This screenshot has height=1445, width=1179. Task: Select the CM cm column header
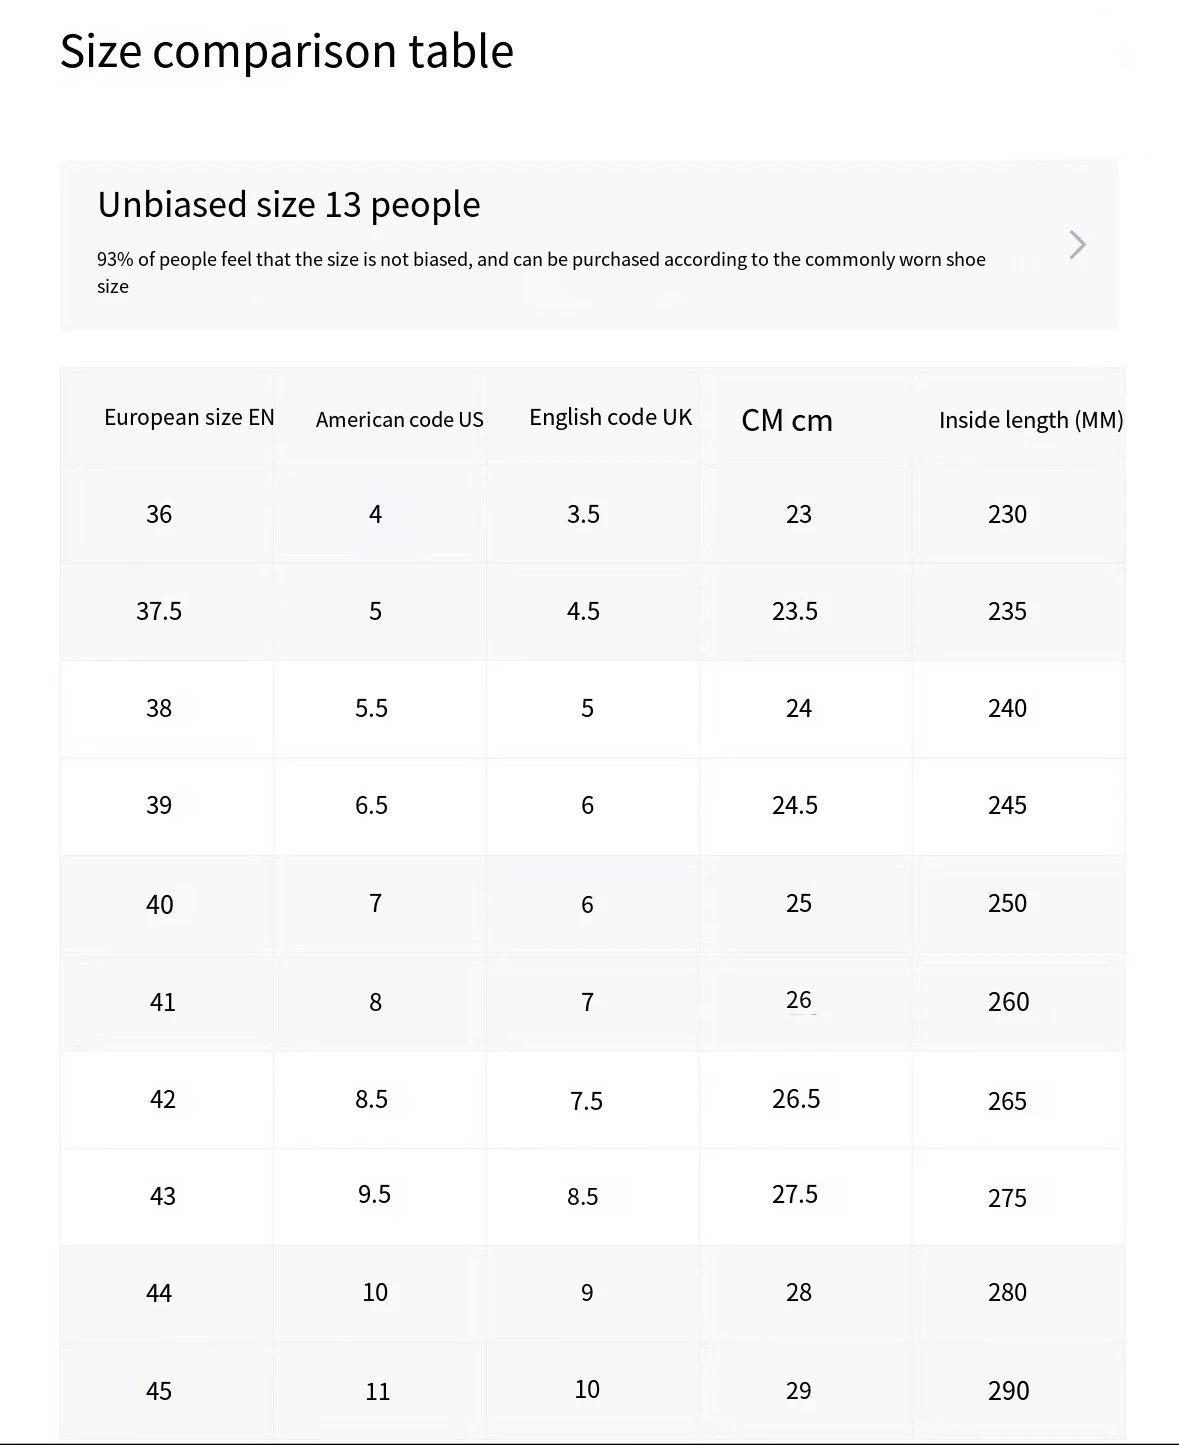coord(787,421)
